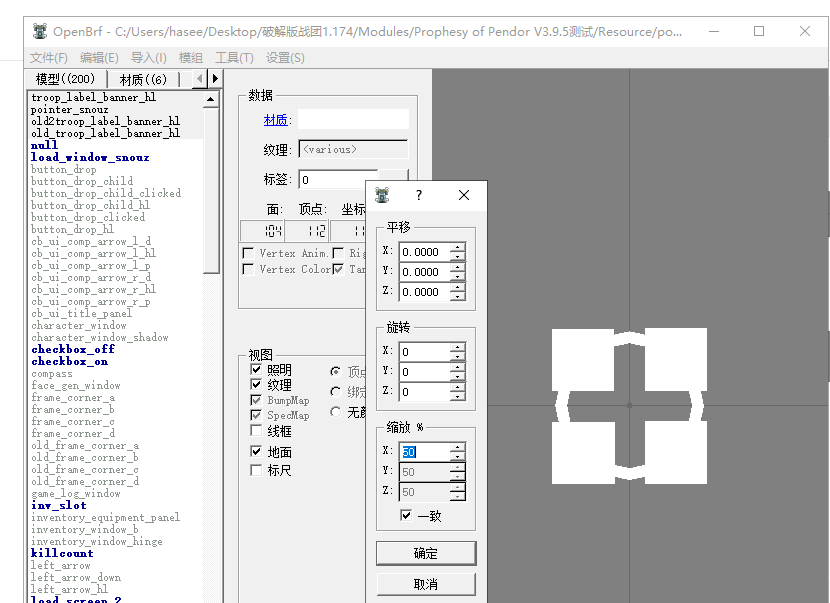Toggle the Vertex Anim. checkbox

(248, 253)
